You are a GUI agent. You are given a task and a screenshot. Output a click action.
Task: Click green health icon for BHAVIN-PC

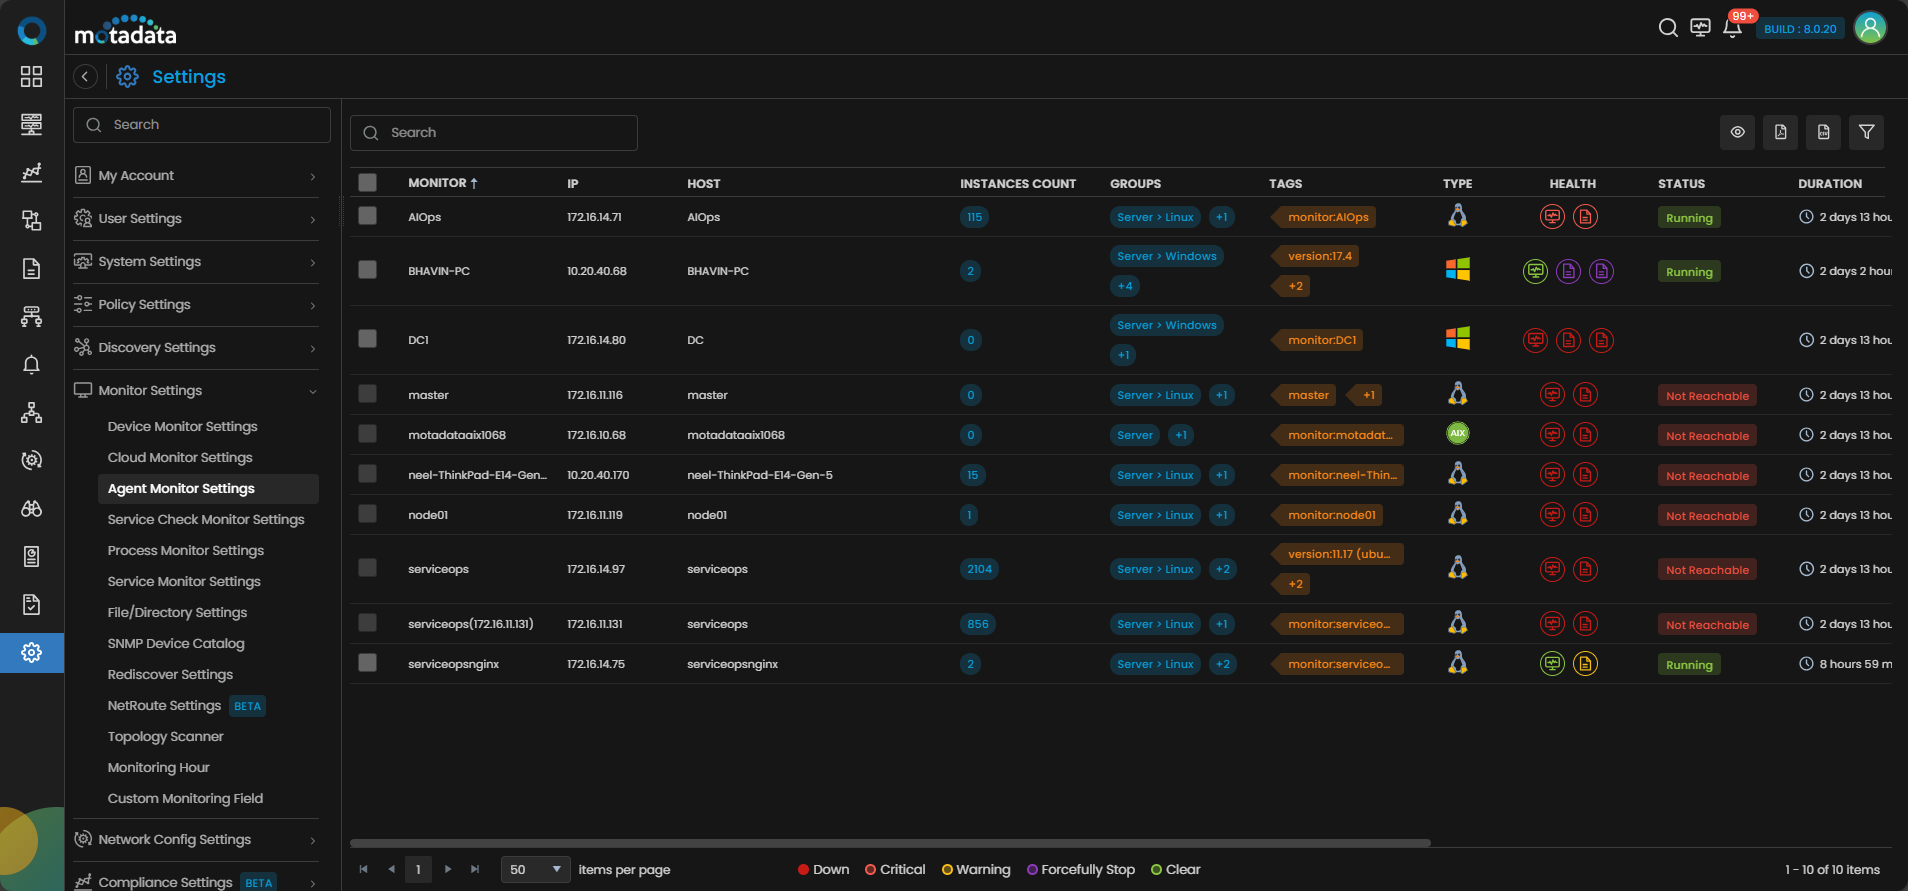point(1535,271)
